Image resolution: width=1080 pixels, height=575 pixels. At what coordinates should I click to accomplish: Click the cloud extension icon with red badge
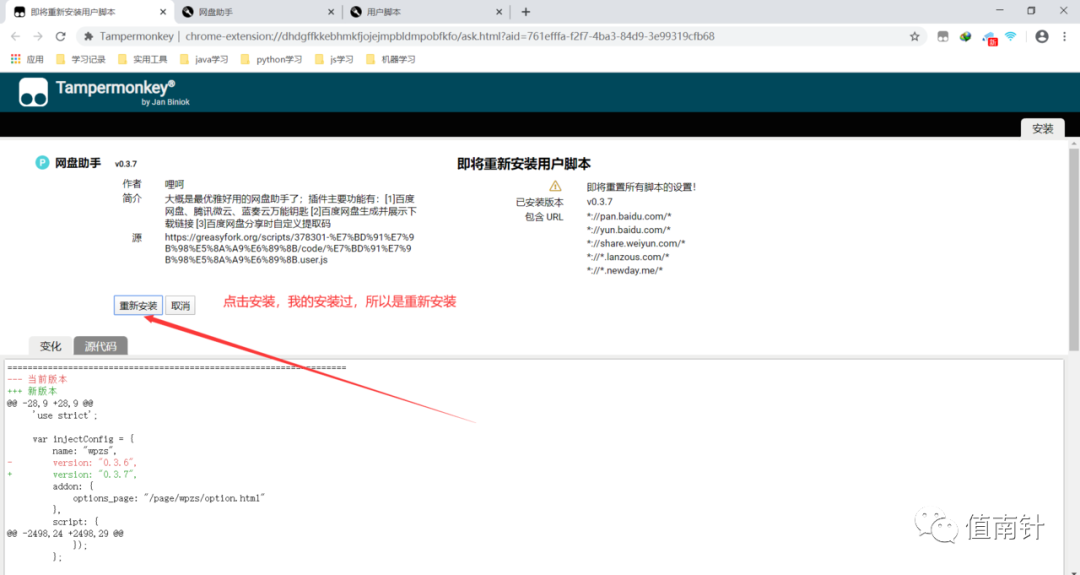[990, 38]
